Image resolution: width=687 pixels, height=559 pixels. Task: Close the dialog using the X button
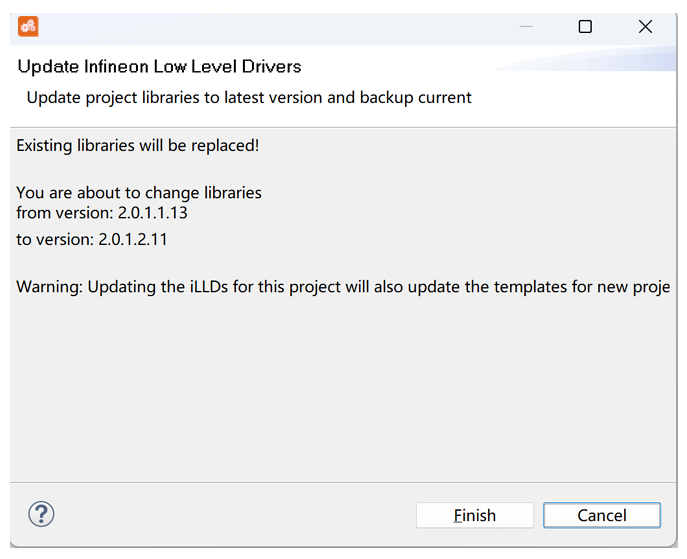tap(645, 27)
